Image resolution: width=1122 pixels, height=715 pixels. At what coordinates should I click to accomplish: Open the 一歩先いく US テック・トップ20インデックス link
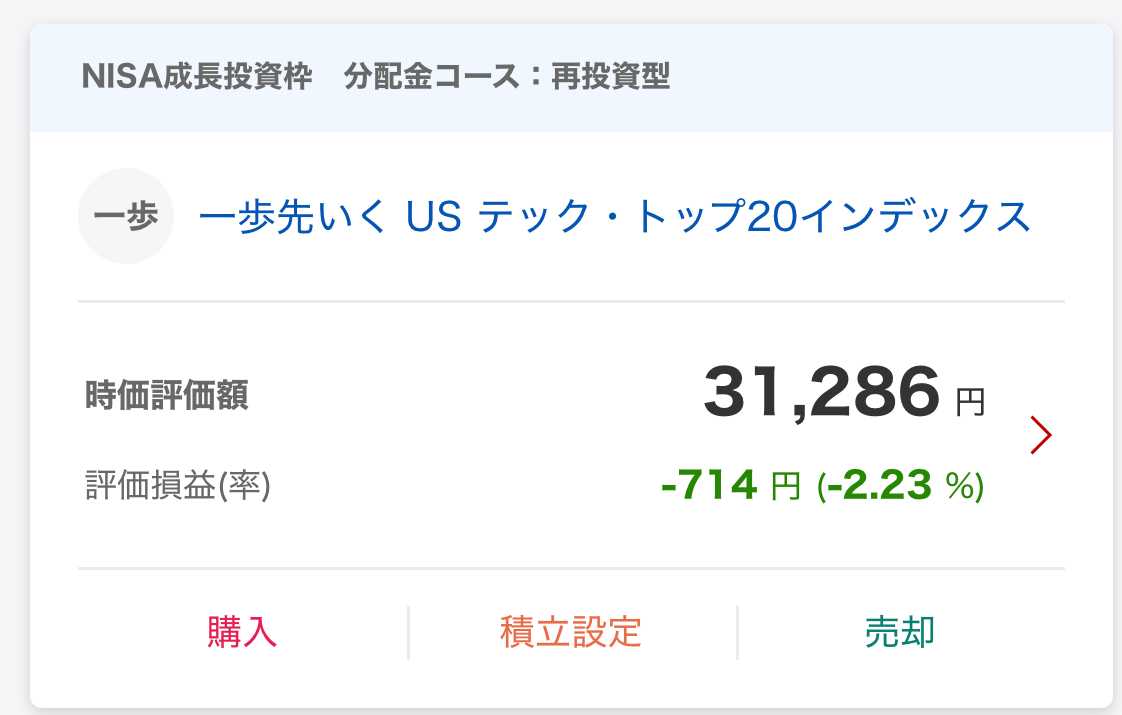pos(615,216)
